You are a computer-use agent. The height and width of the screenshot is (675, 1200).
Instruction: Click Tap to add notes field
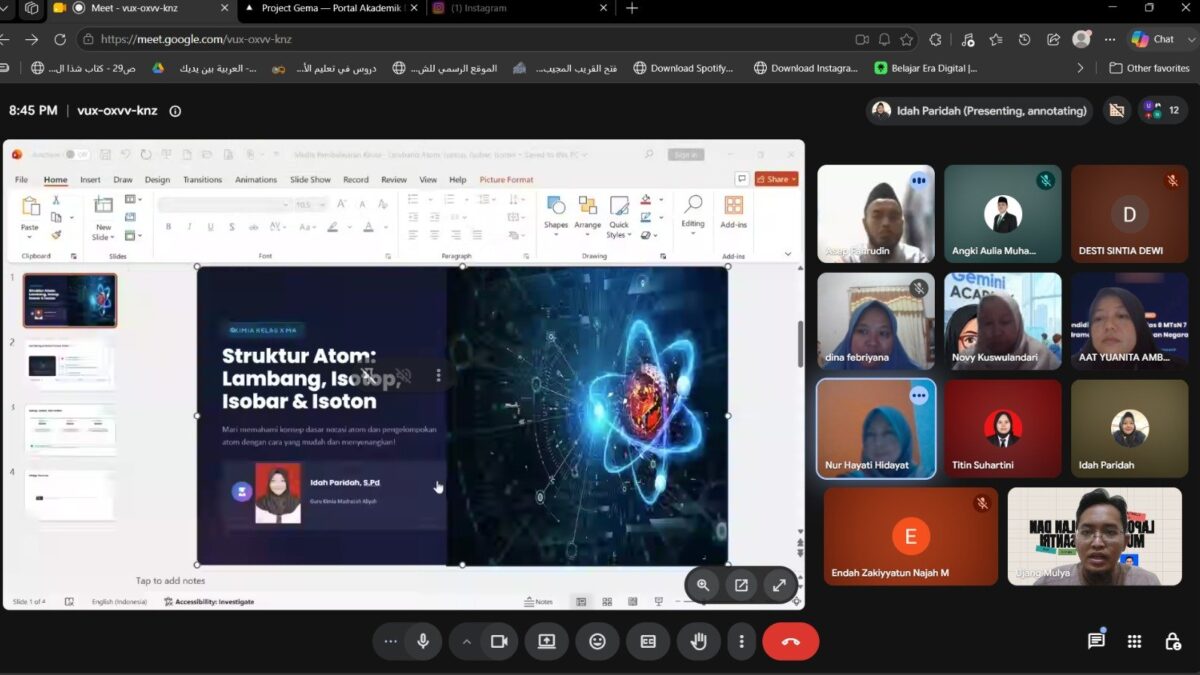tap(171, 581)
